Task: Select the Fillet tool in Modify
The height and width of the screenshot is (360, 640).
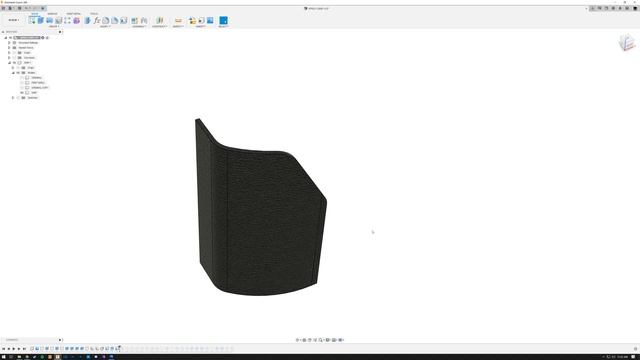Action: coord(106,20)
